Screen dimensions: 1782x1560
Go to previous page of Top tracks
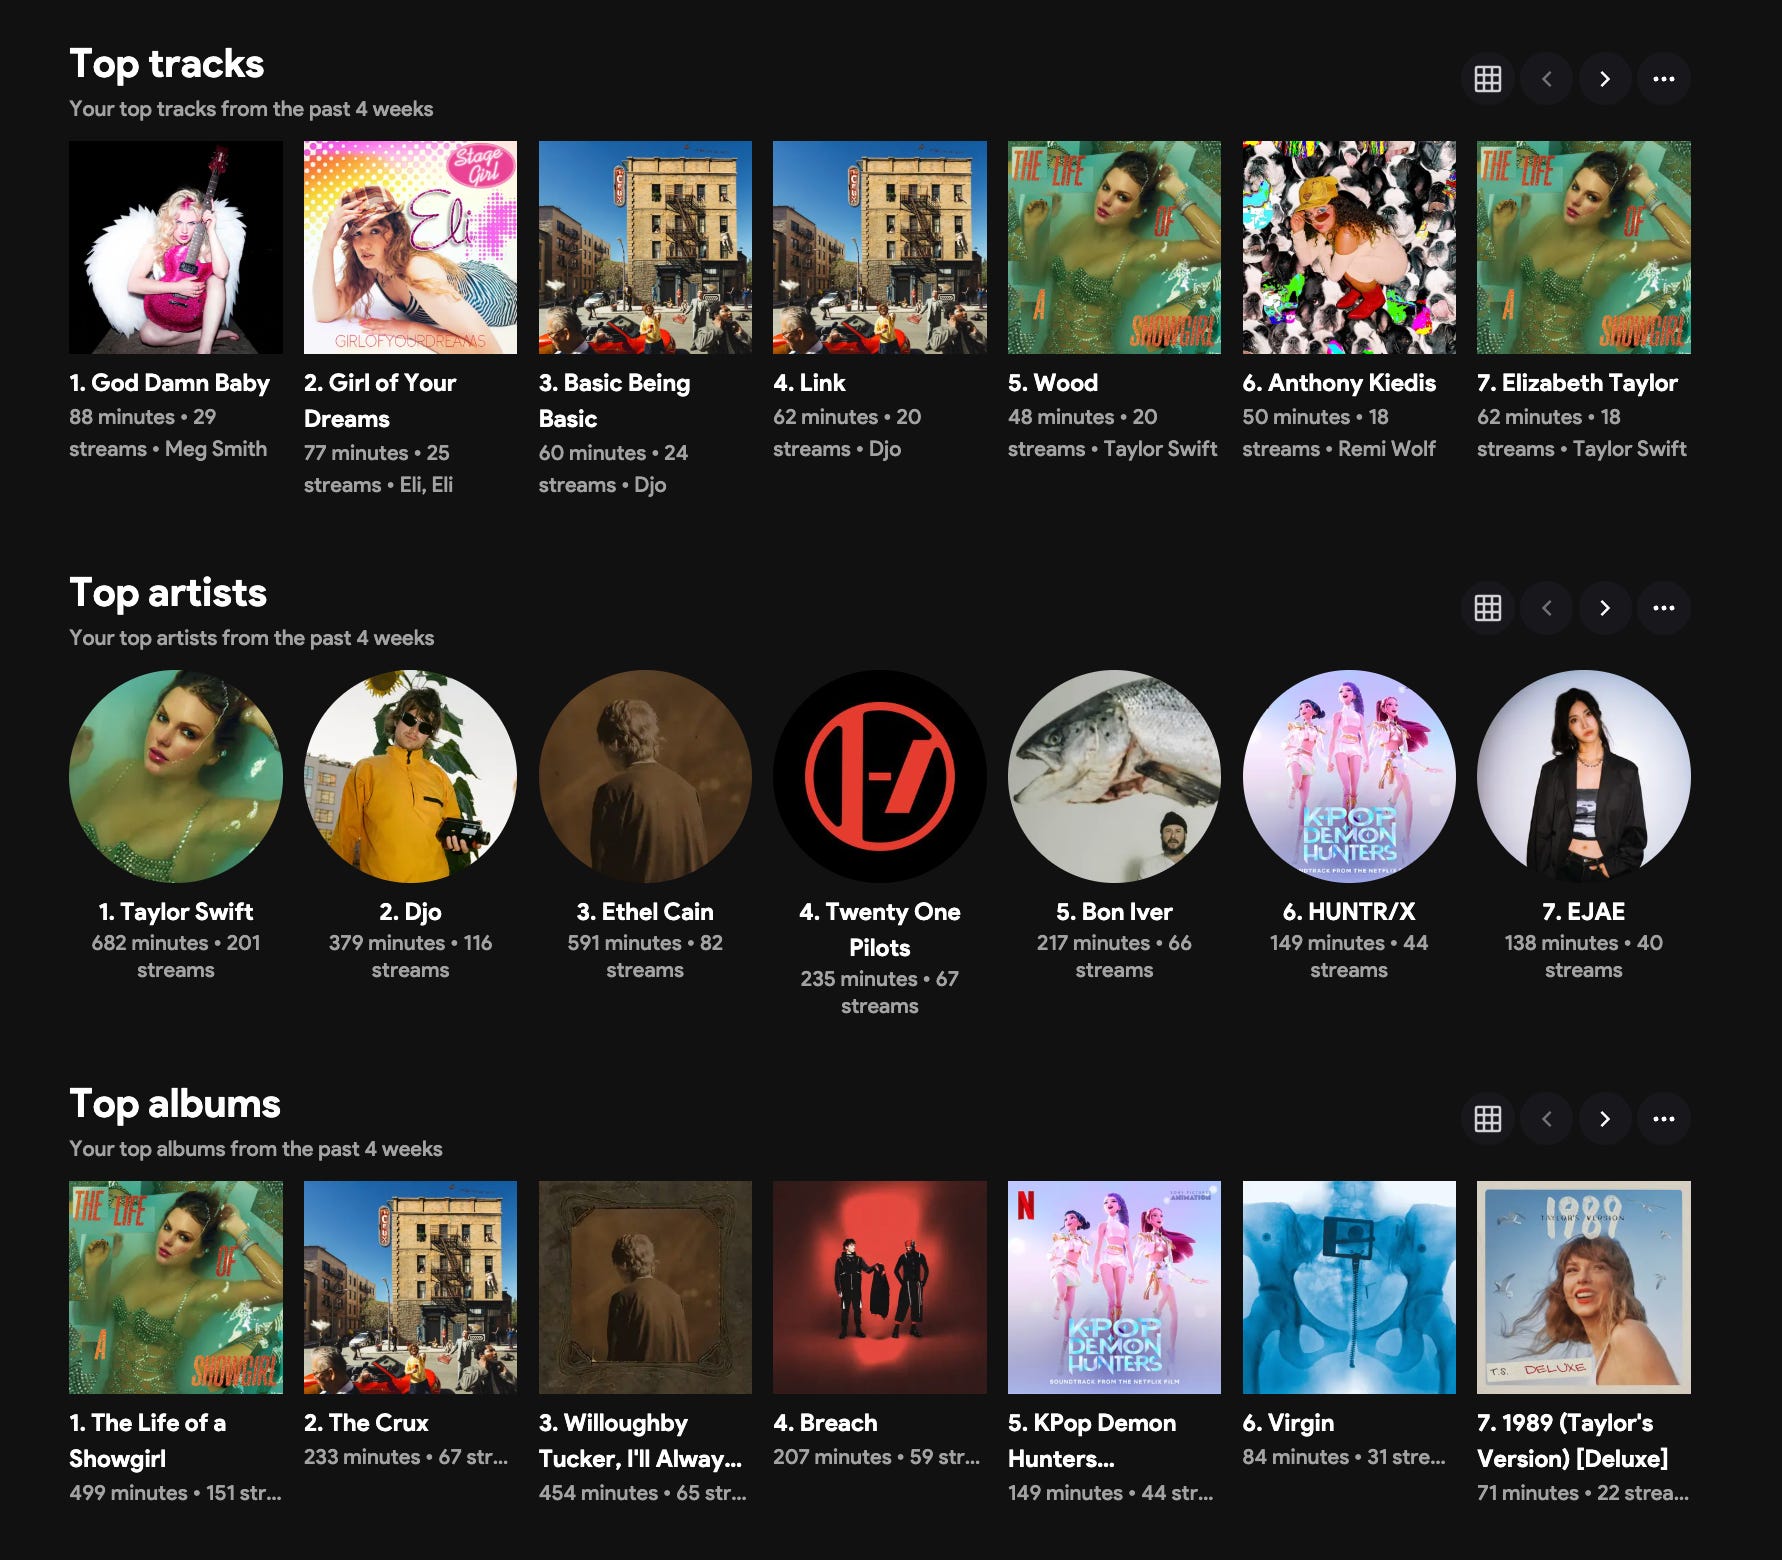(1546, 79)
